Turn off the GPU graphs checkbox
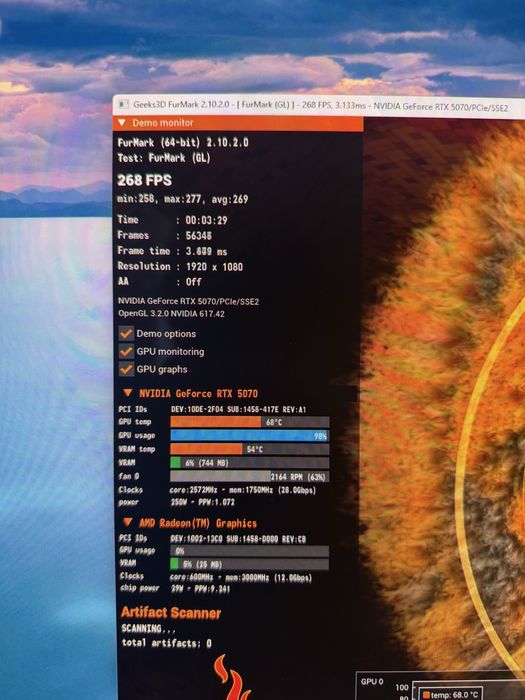This screenshot has width=525, height=700. point(126,369)
